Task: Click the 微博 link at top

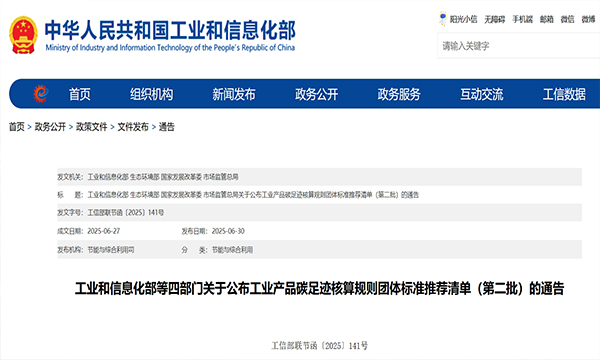Action: [x=589, y=19]
